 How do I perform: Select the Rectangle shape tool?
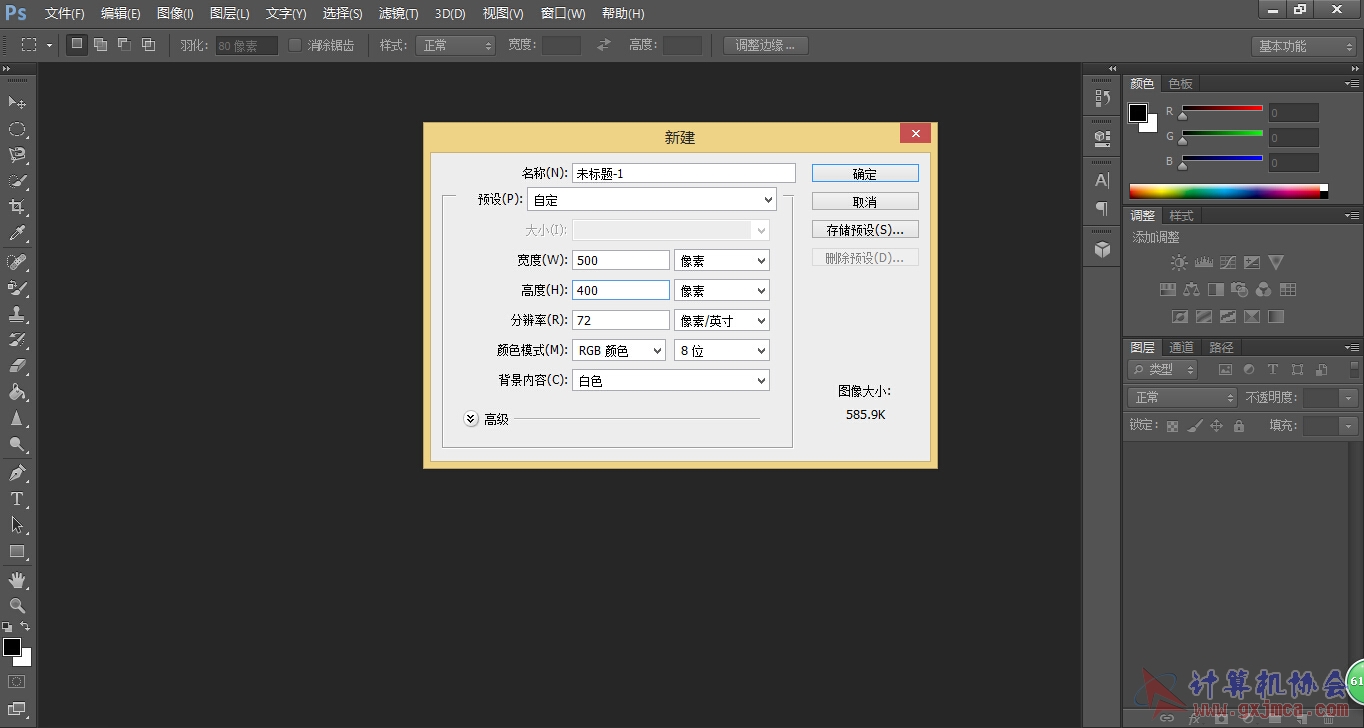pyautogui.click(x=17, y=551)
